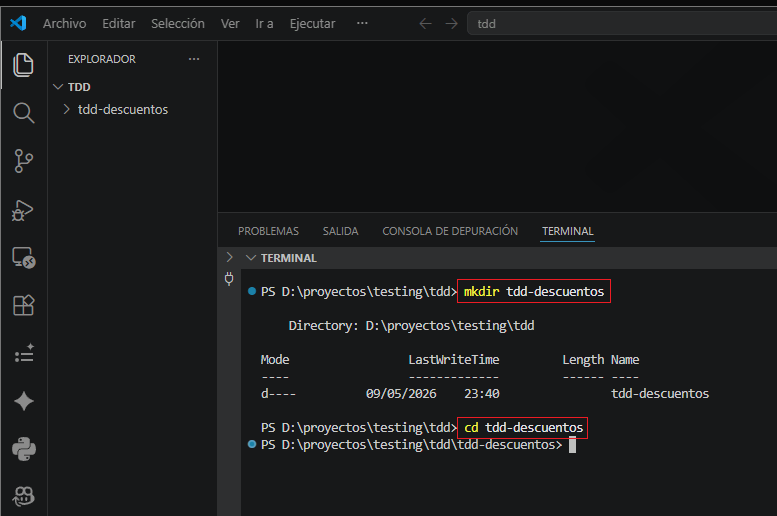The height and width of the screenshot is (516, 777).
Task: Click the VS Code logo icon
Action: tap(18, 23)
